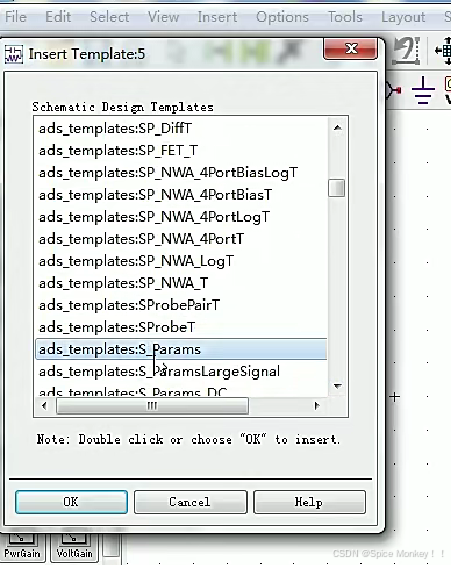This screenshot has height=565, width=451.
Task: Click the horizontal scroll left arrow
Action: (x=44, y=406)
